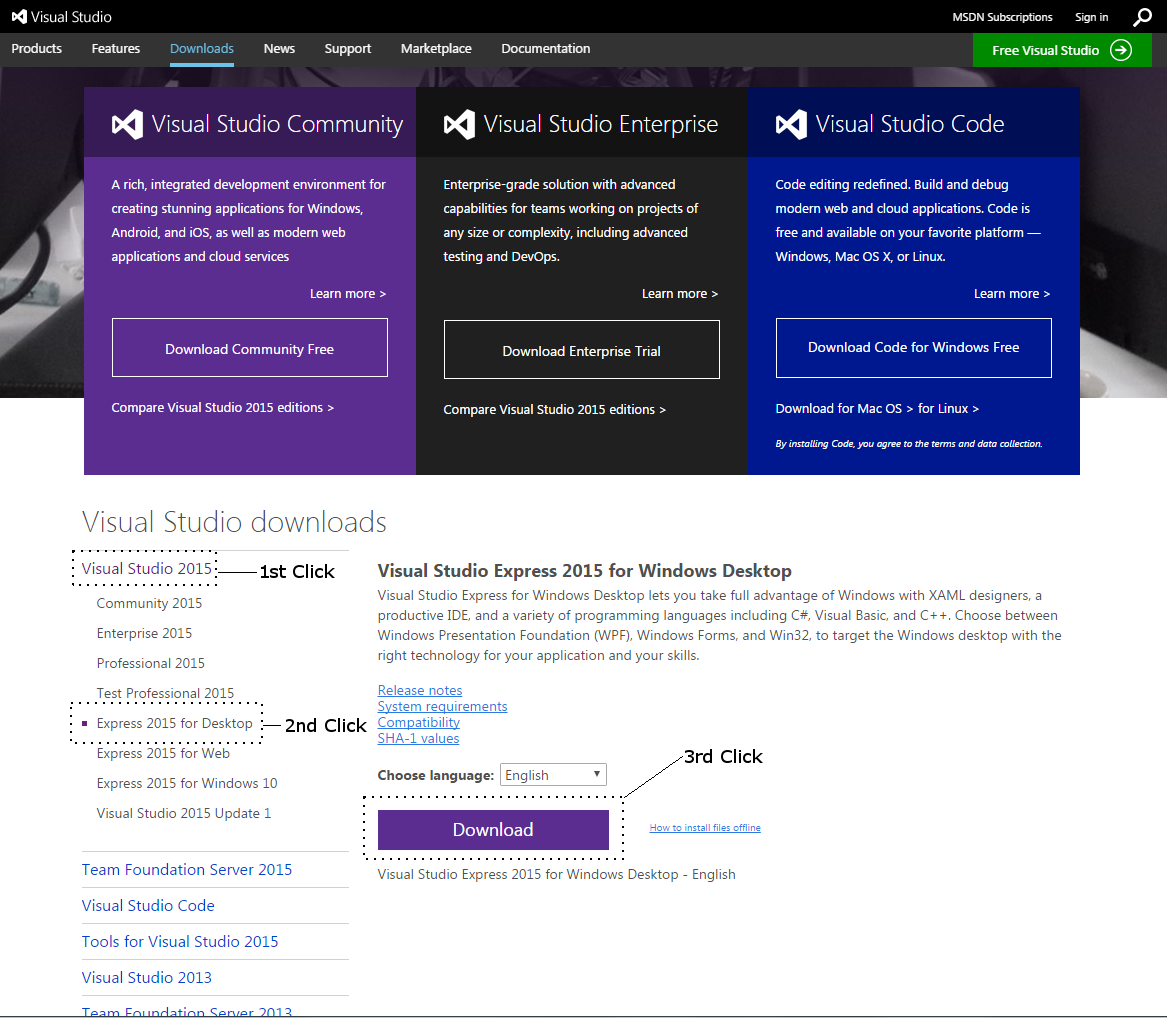
Task: Open the Documentation menu item
Action: (x=546, y=48)
